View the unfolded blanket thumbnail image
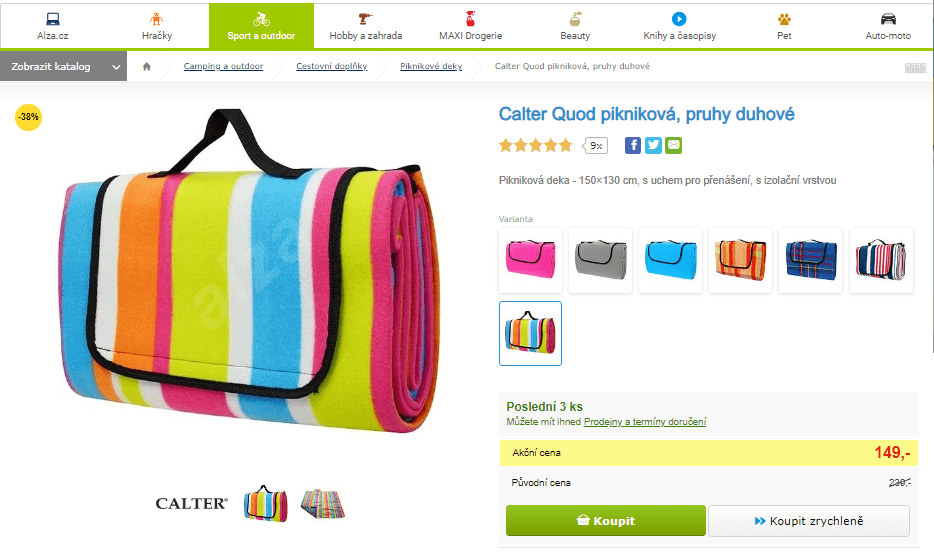Viewport: 934px width, 554px height. coord(323,504)
